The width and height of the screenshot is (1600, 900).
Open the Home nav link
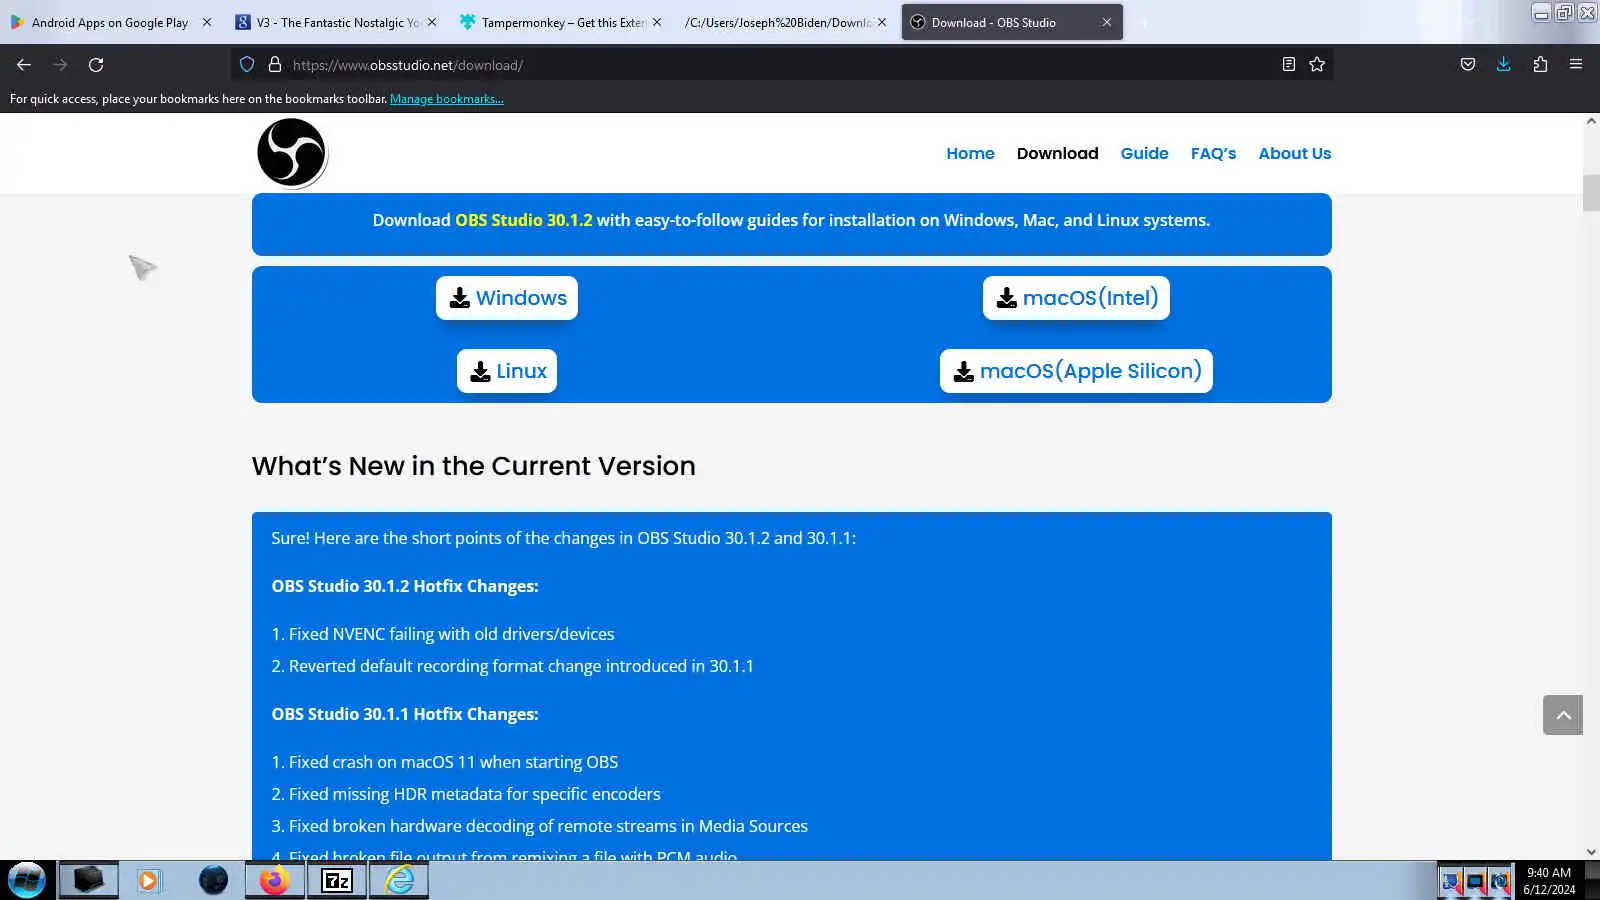[970, 153]
